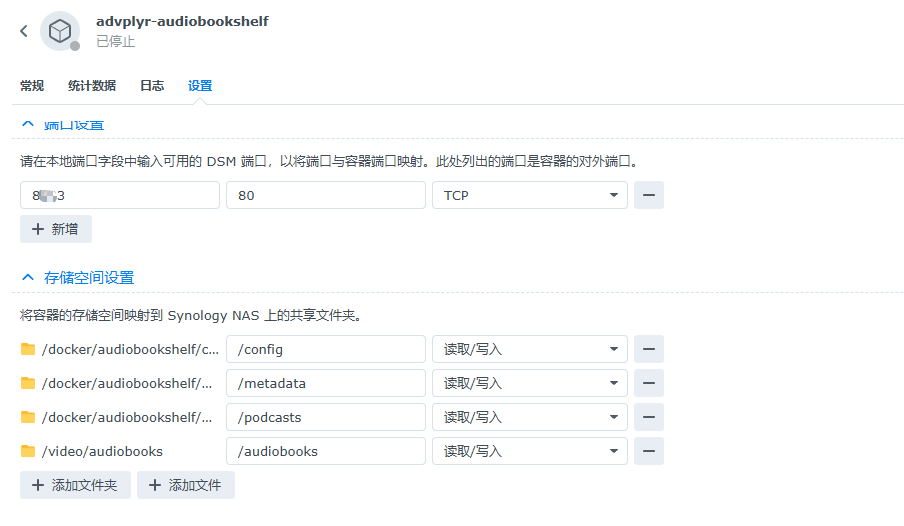Click the 添加文件夹 button
This screenshot has width=904, height=526.
coord(75,485)
